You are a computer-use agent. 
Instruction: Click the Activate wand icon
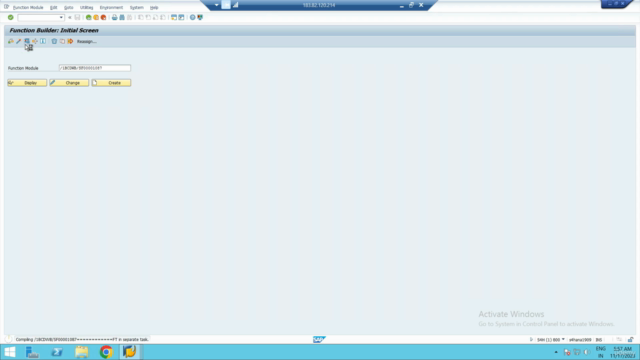(19, 41)
